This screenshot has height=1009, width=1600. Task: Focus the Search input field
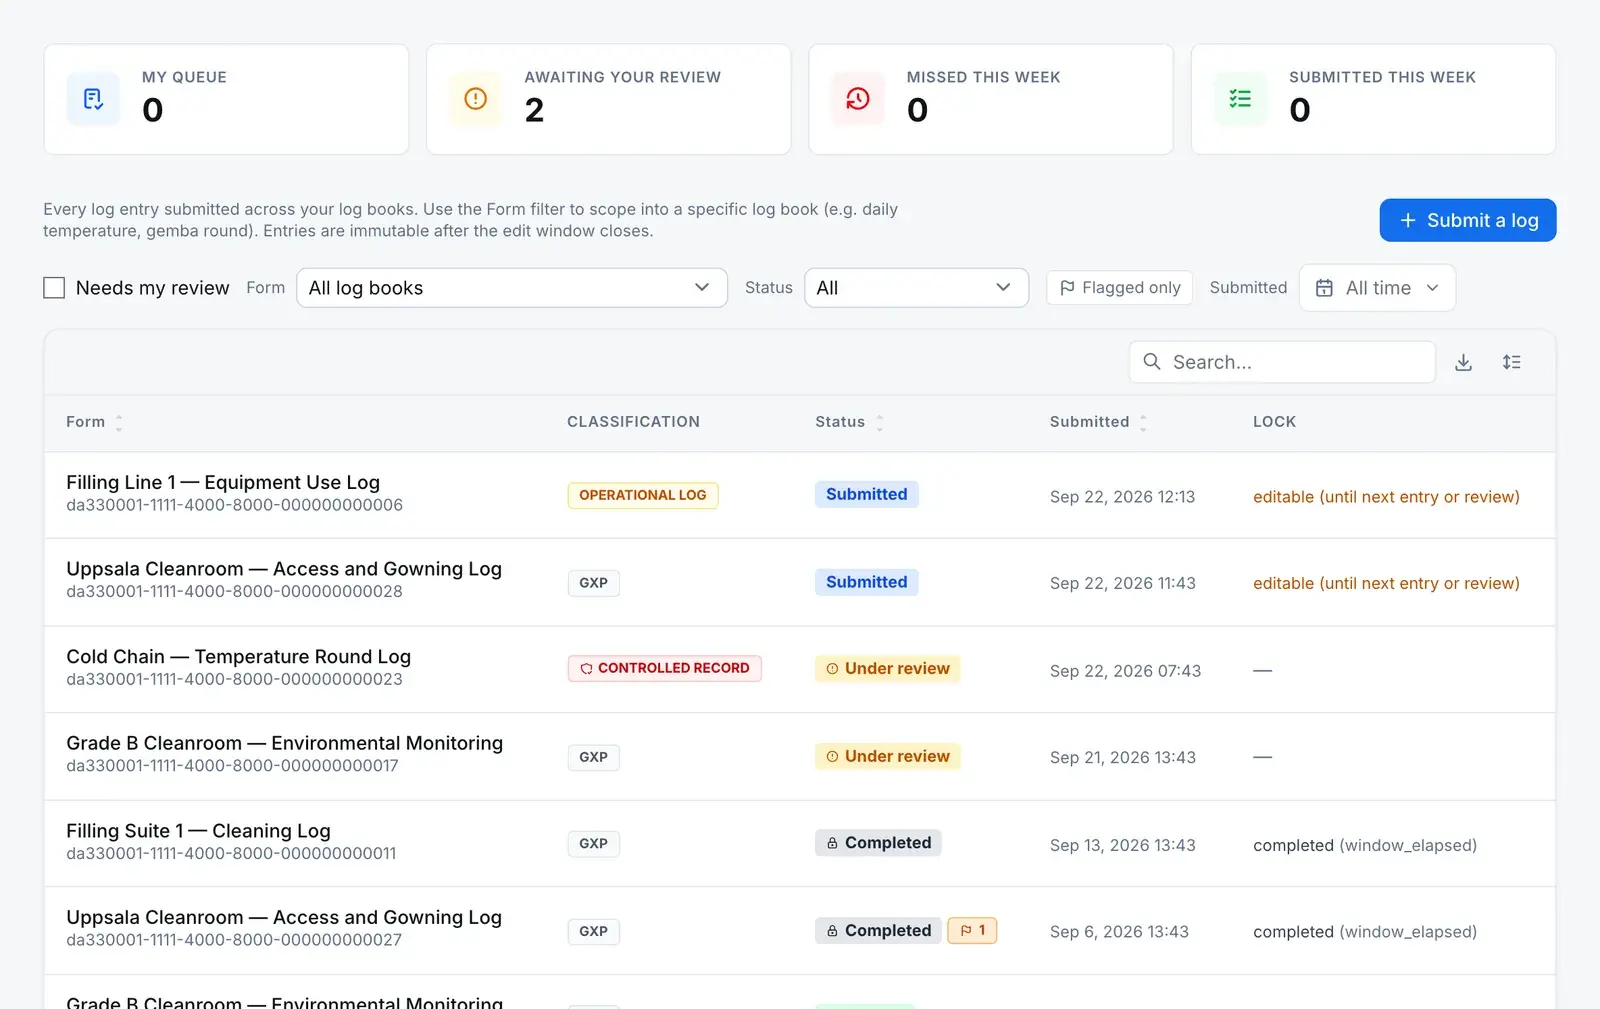click(x=1282, y=362)
